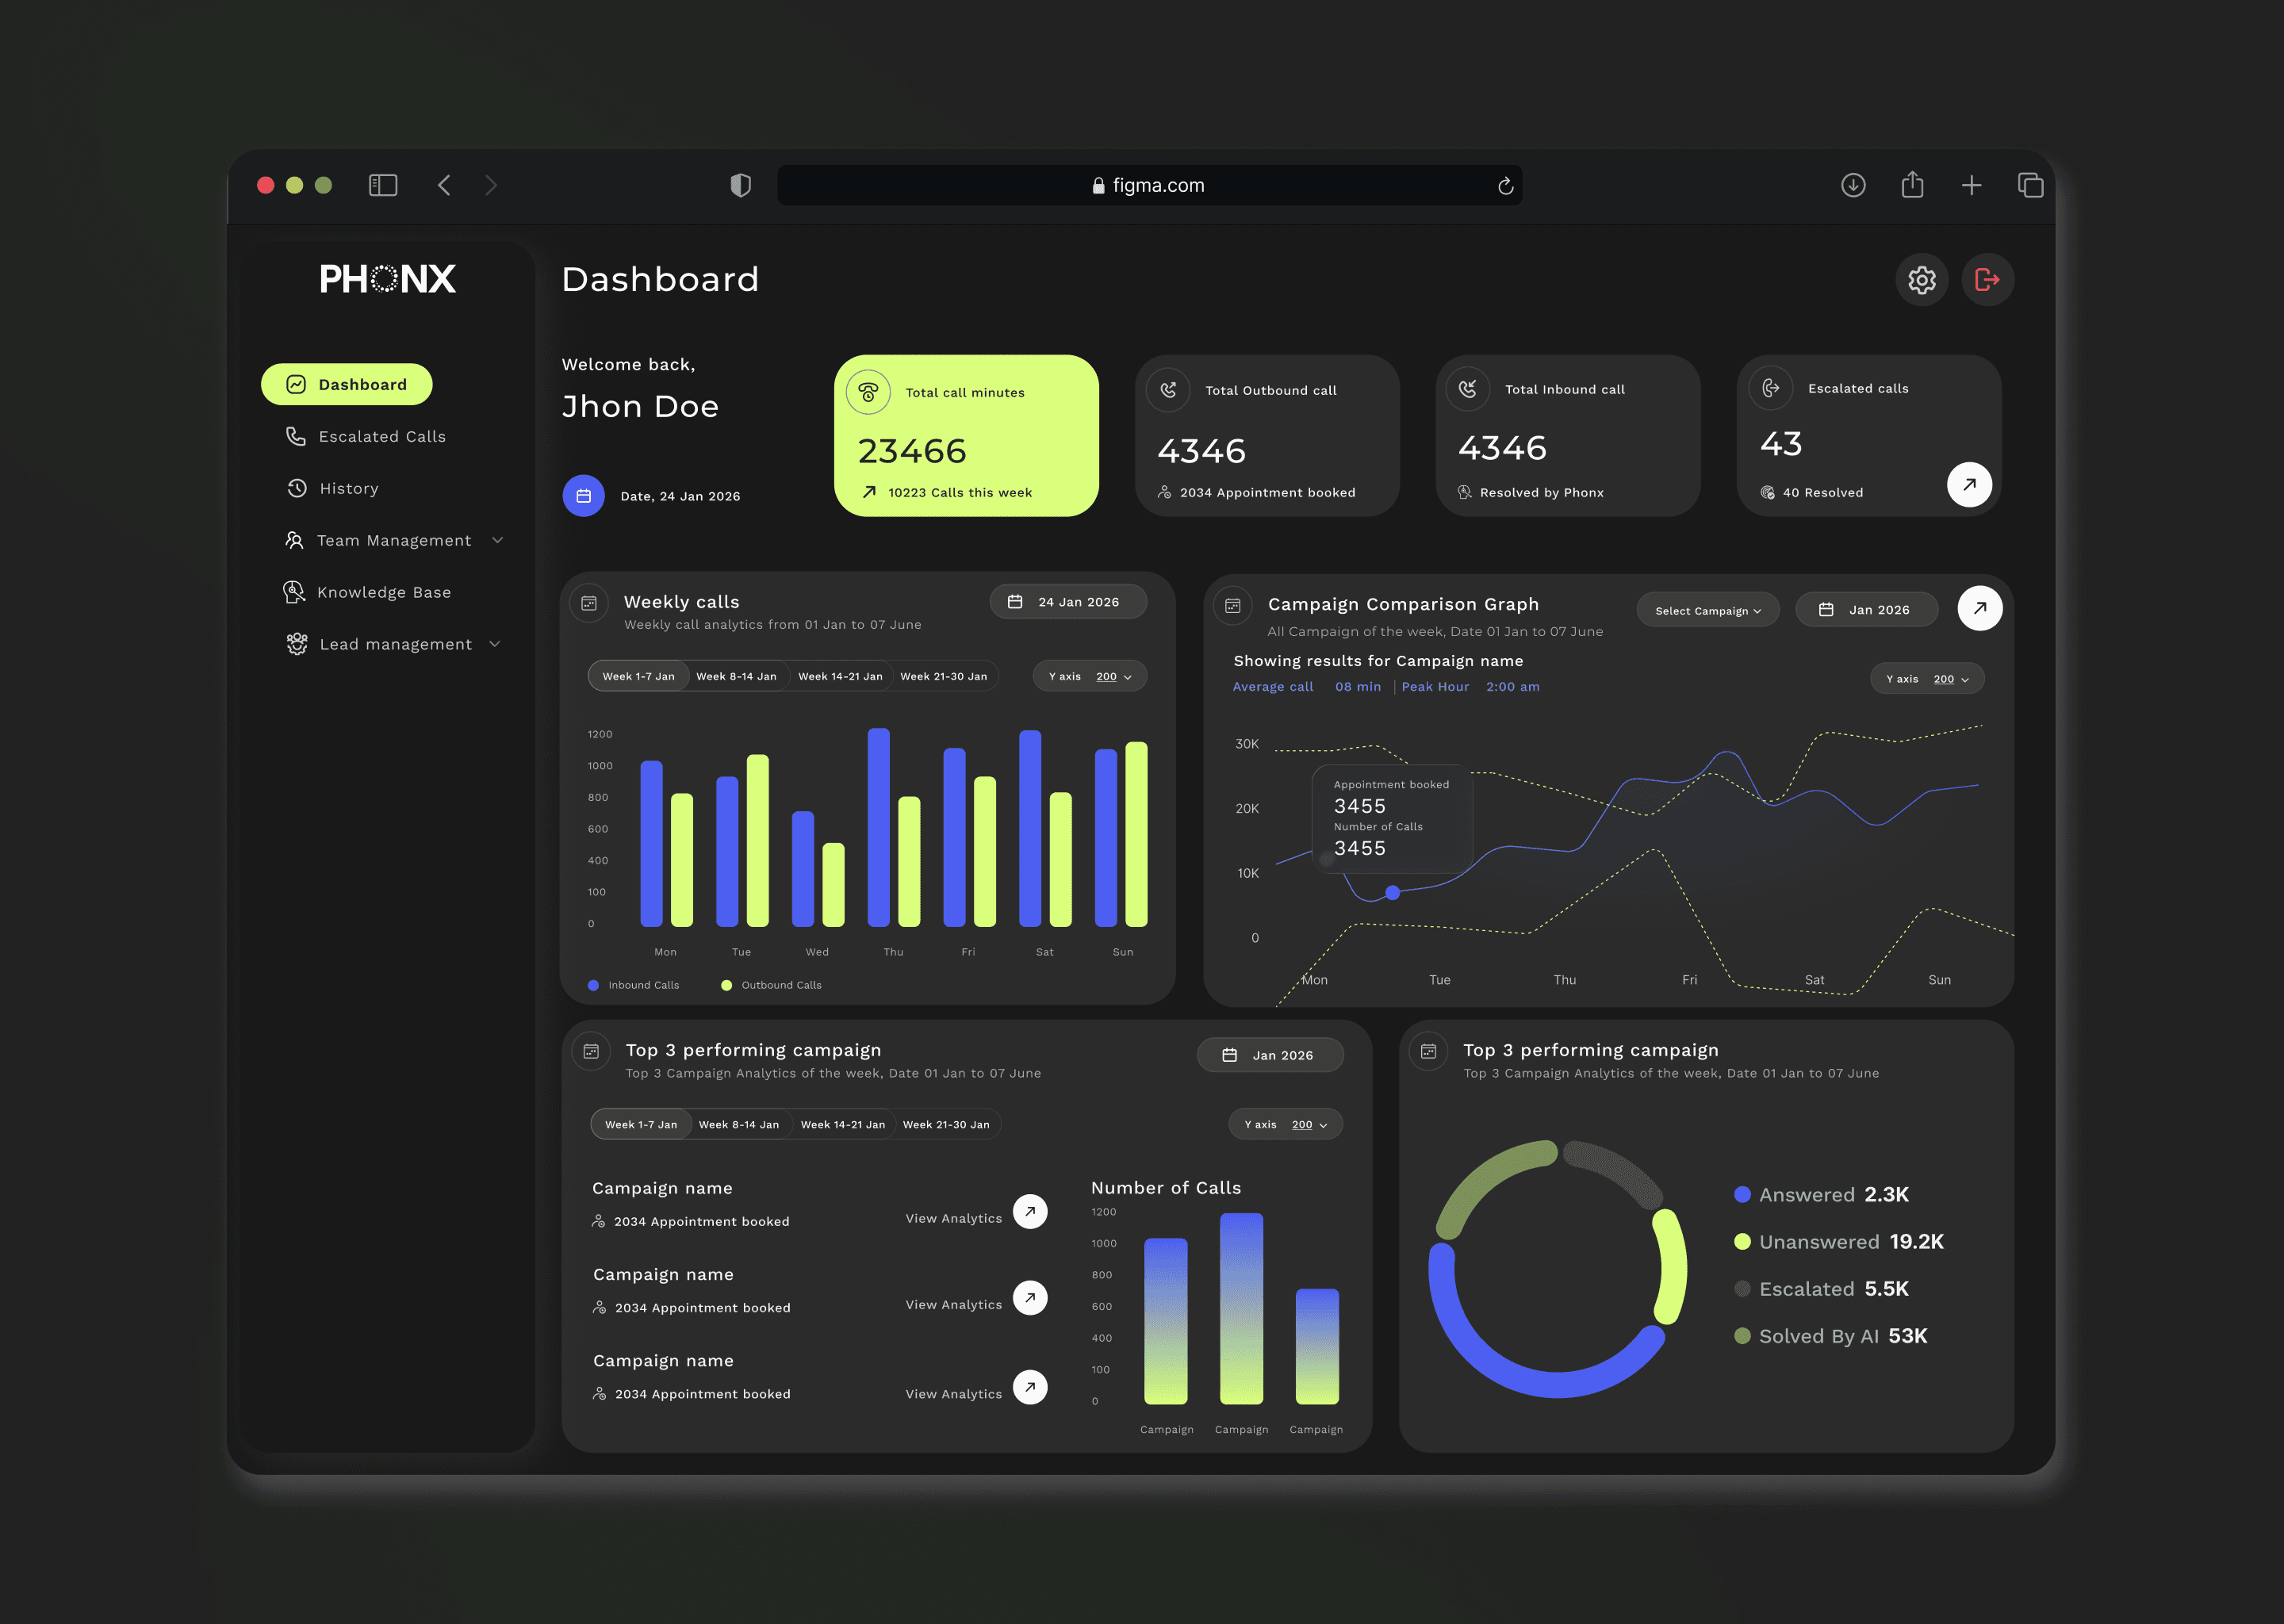Click the figma.com address bar

[1149, 185]
